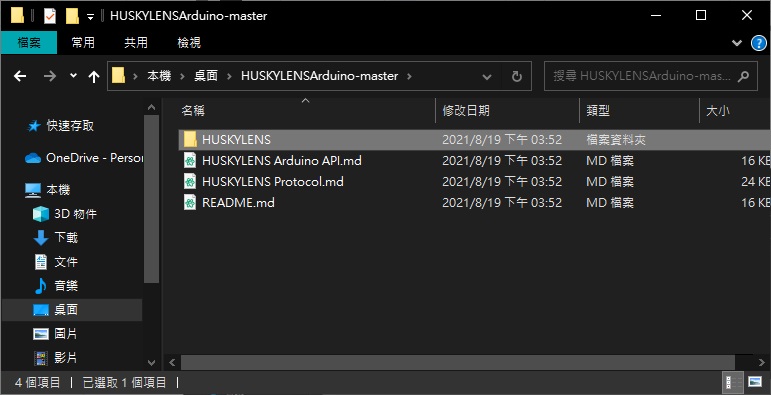
Task: Click the horizontal scrollbar left arrow
Action: point(172,363)
